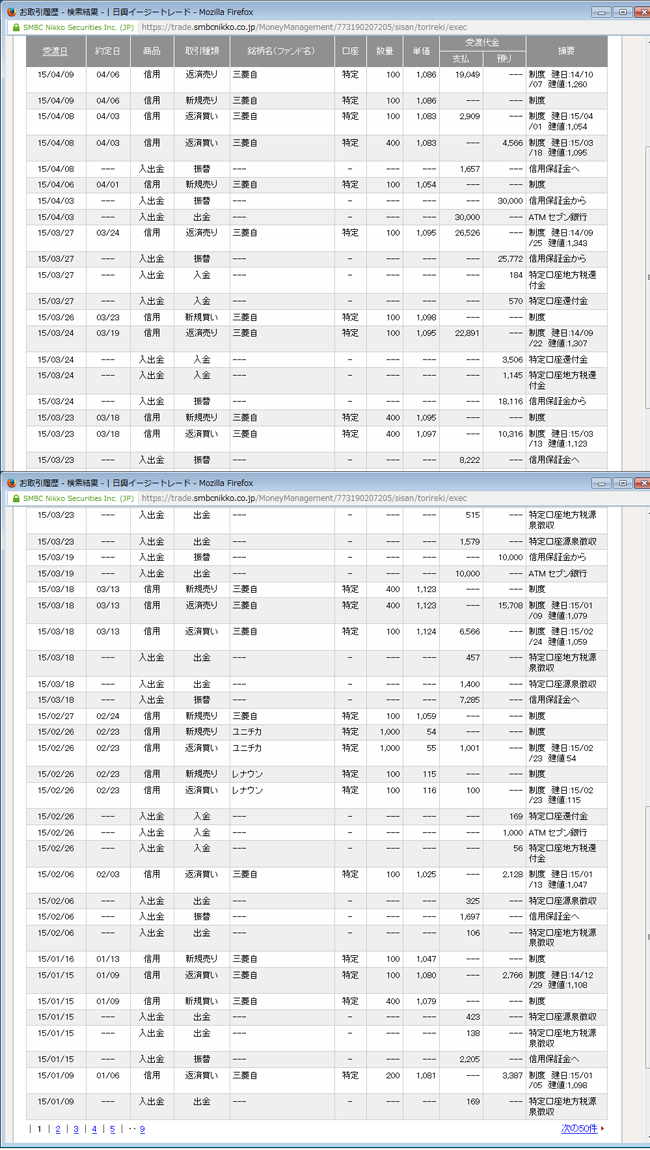The width and height of the screenshot is (650, 1150).
Task: Click the Firefox logo in the bottom window's title bar
Action: 10,483
